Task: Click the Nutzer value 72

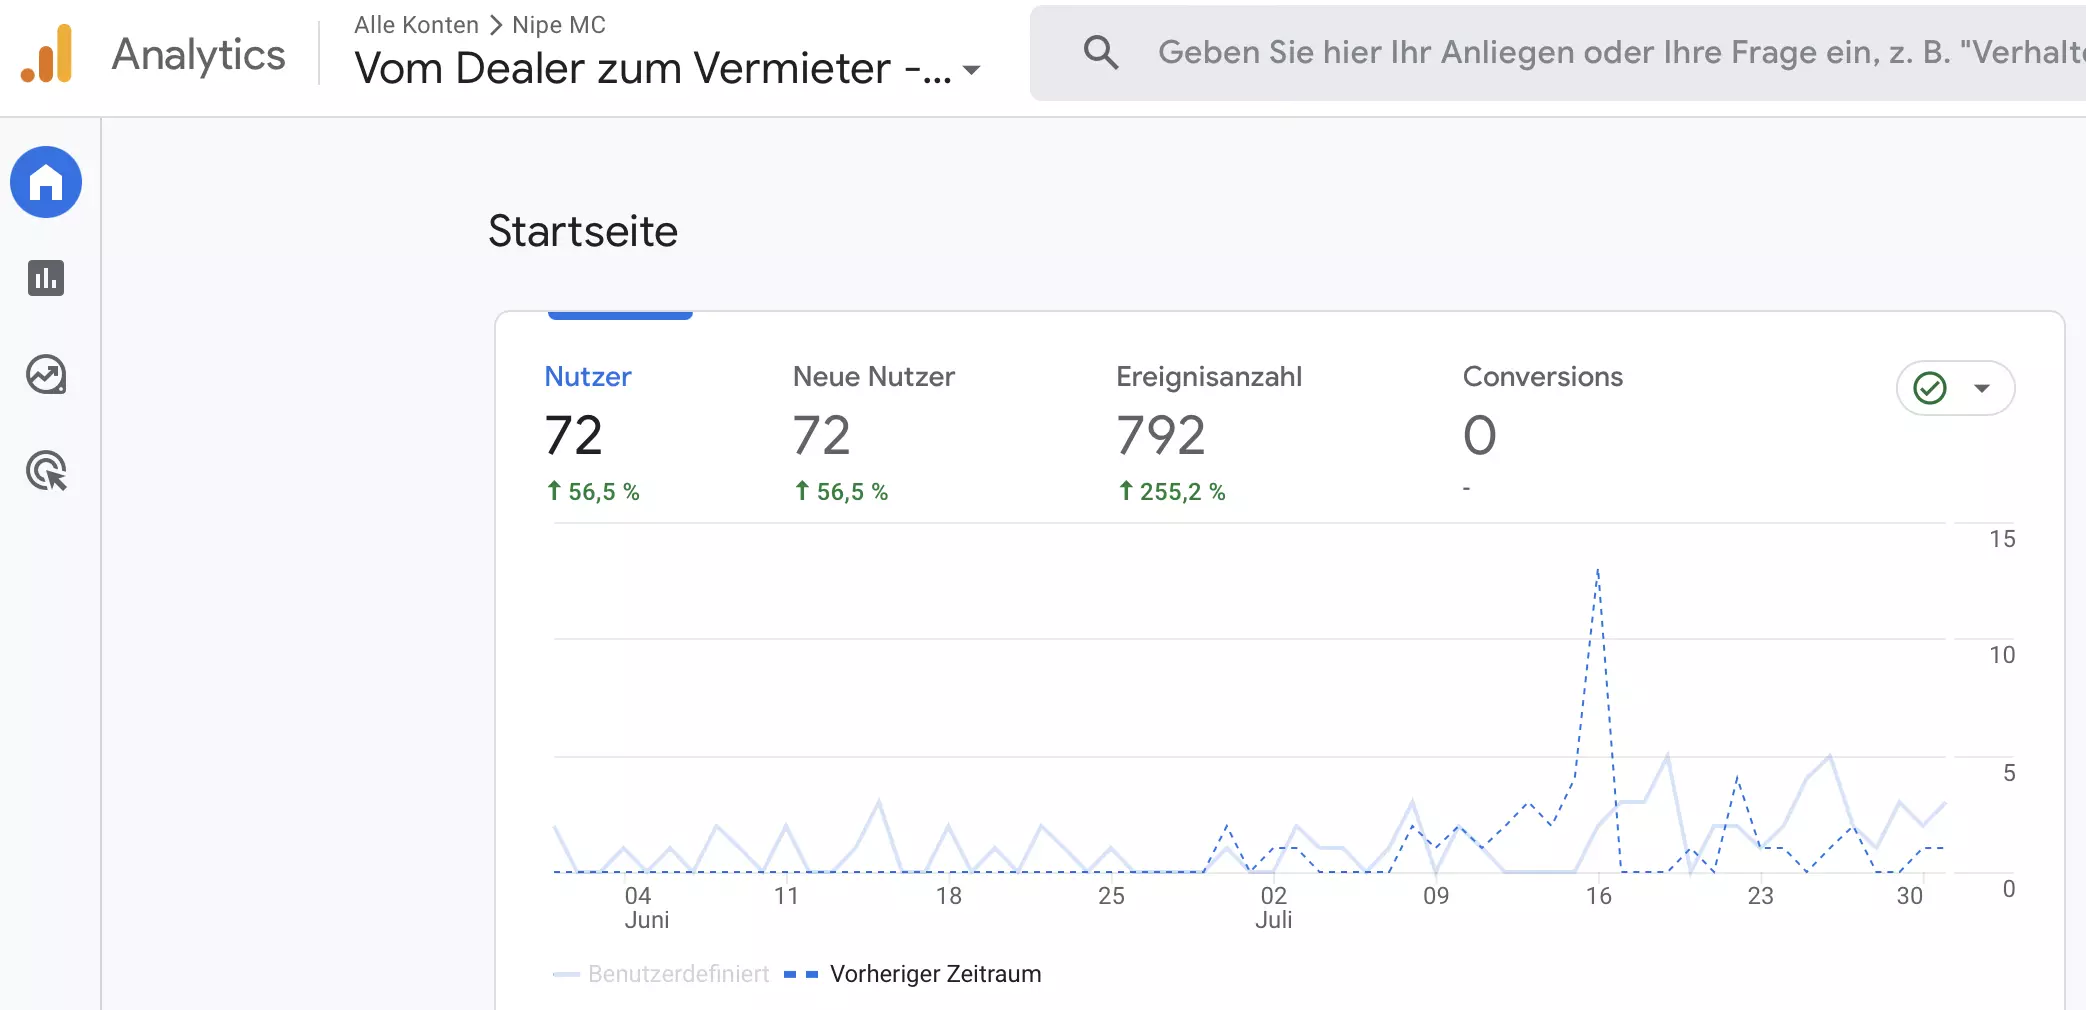Action: point(574,435)
